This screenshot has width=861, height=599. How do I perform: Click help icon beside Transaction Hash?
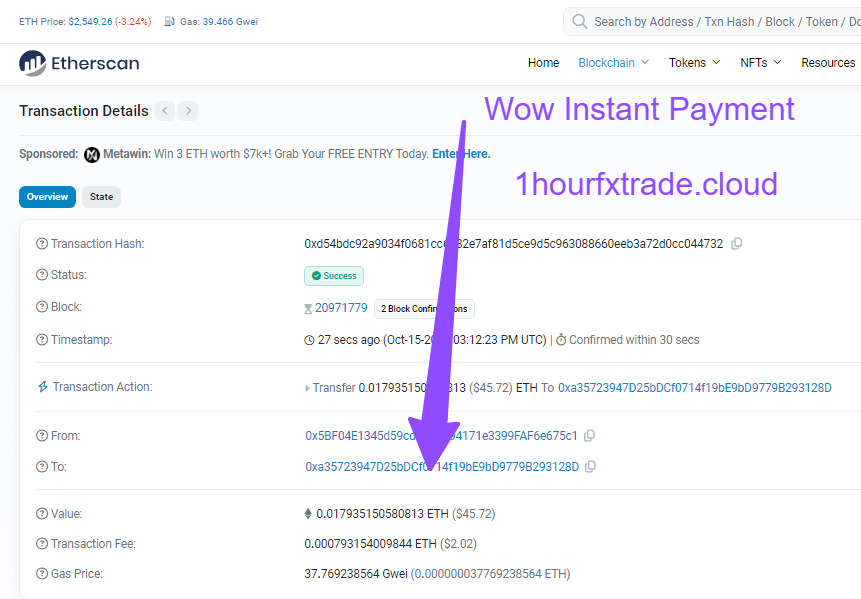pyautogui.click(x=42, y=243)
